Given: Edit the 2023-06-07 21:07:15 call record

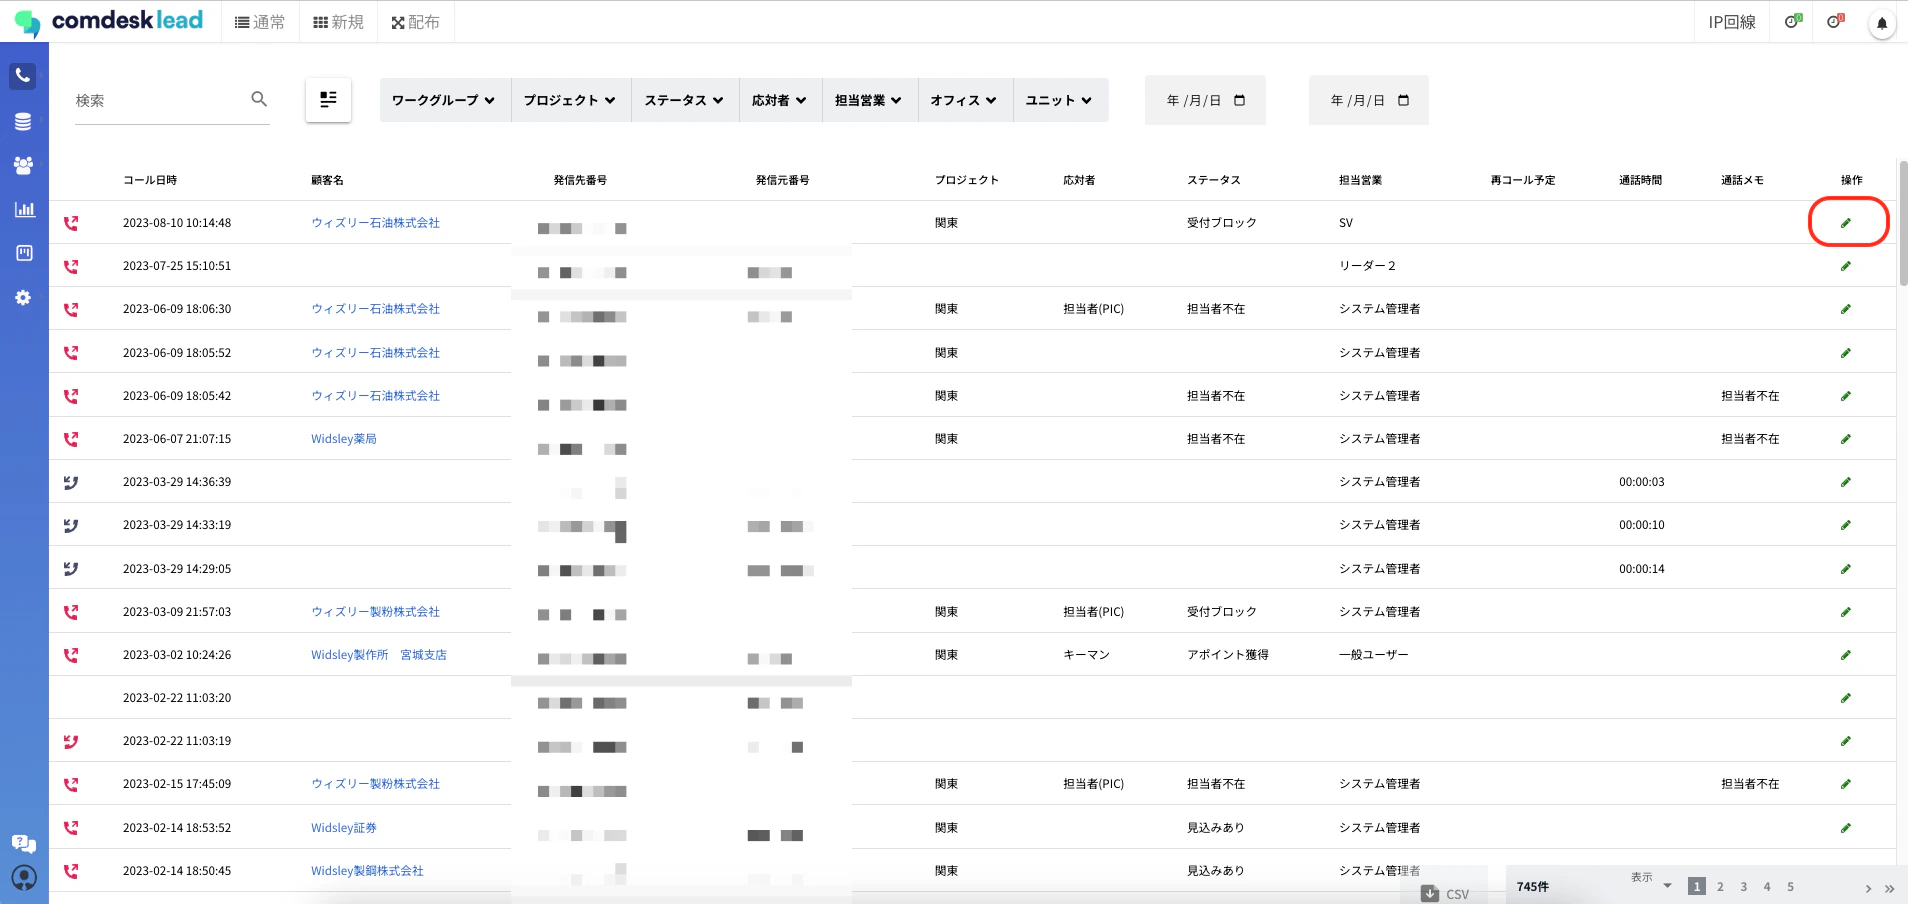Looking at the screenshot, I should [x=1846, y=439].
